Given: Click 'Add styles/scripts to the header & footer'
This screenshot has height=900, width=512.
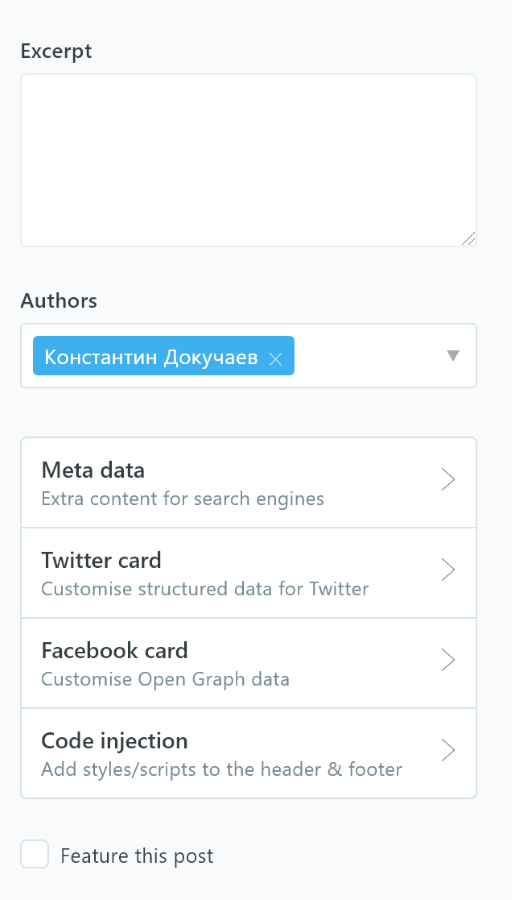Looking at the screenshot, I should [222, 769].
